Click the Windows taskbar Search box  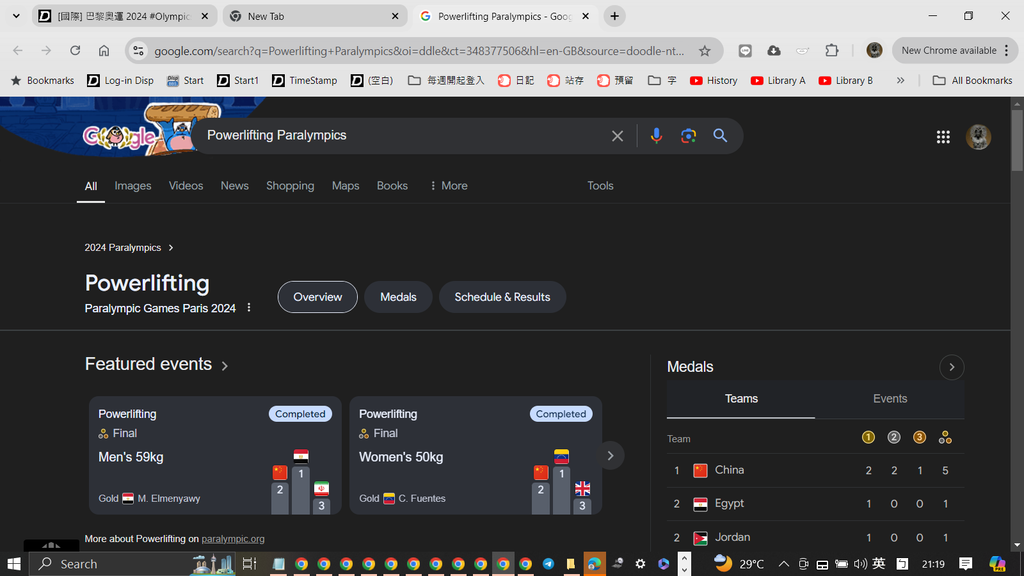coord(131,564)
